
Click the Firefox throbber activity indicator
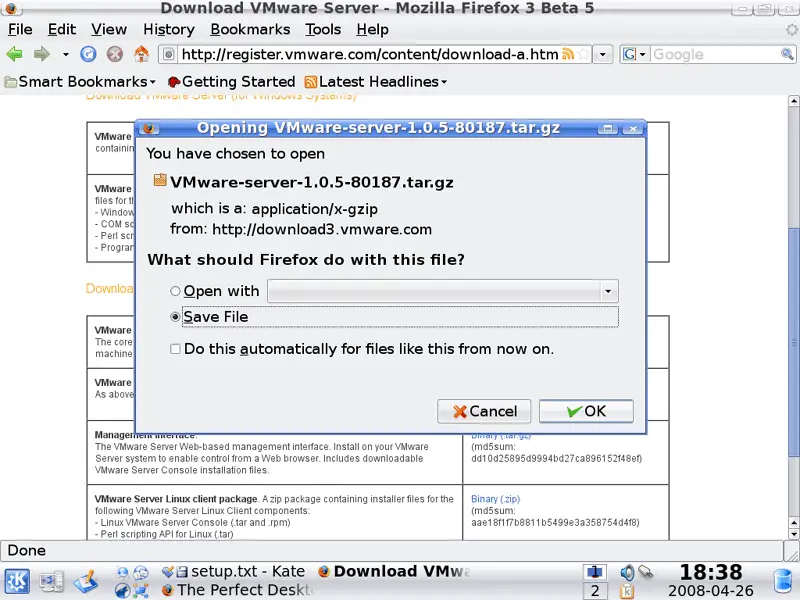(x=792, y=30)
